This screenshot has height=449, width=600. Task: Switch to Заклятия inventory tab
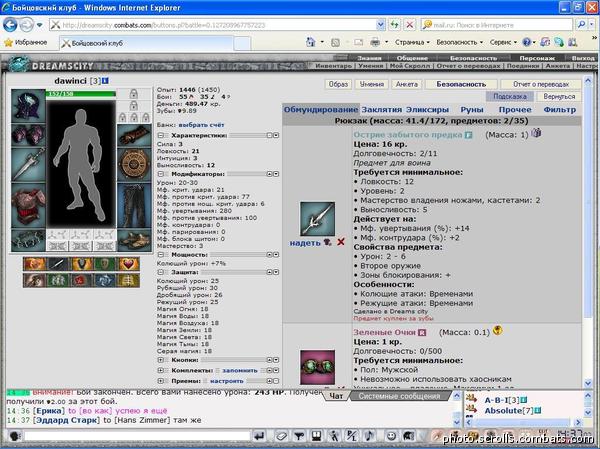(x=382, y=109)
